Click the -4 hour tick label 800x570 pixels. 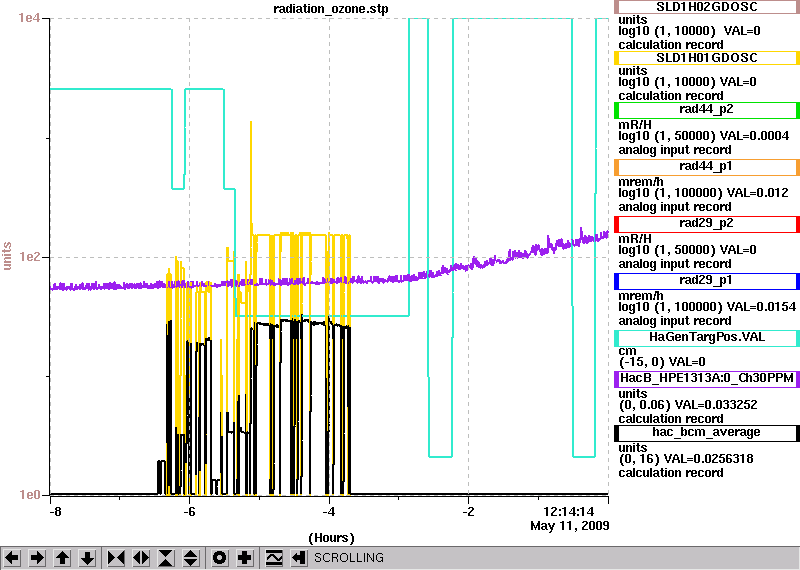[329, 511]
